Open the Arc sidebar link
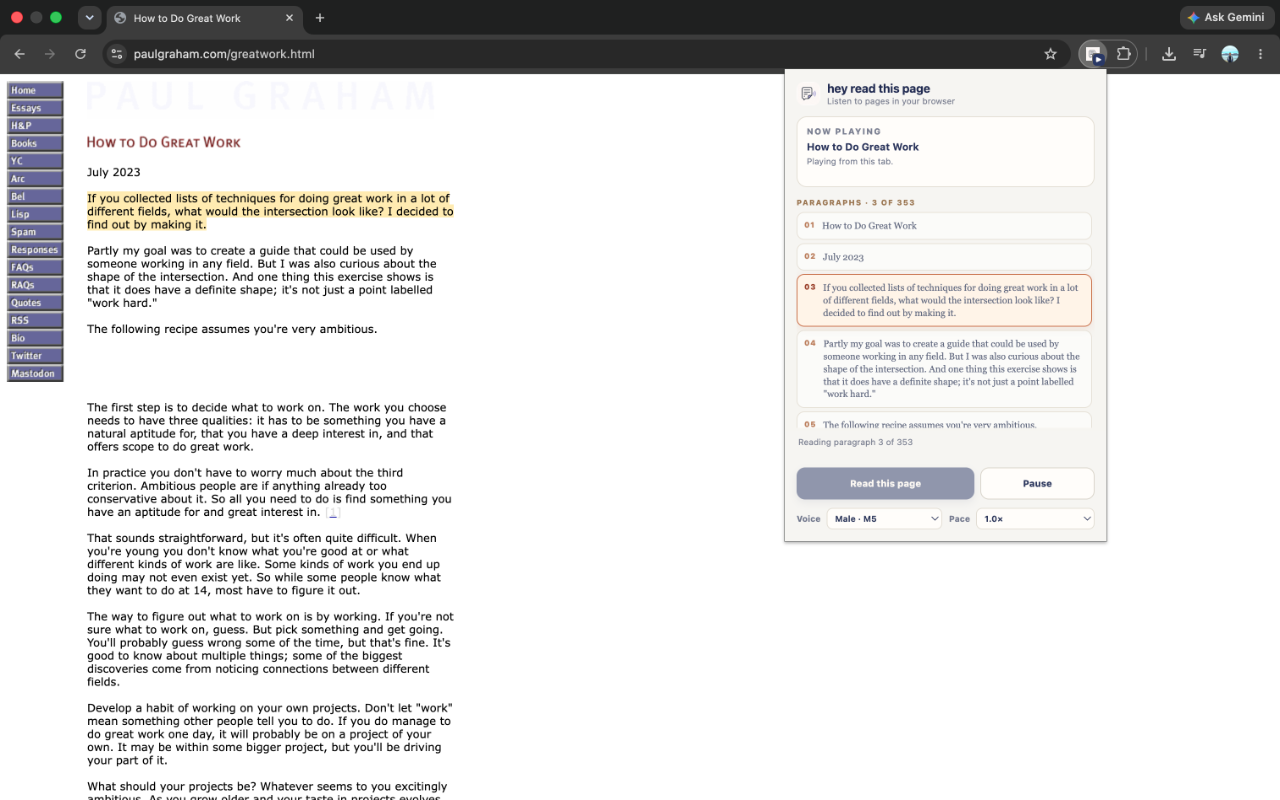The height and width of the screenshot is (800, 1280). click(x=35, y=179)
